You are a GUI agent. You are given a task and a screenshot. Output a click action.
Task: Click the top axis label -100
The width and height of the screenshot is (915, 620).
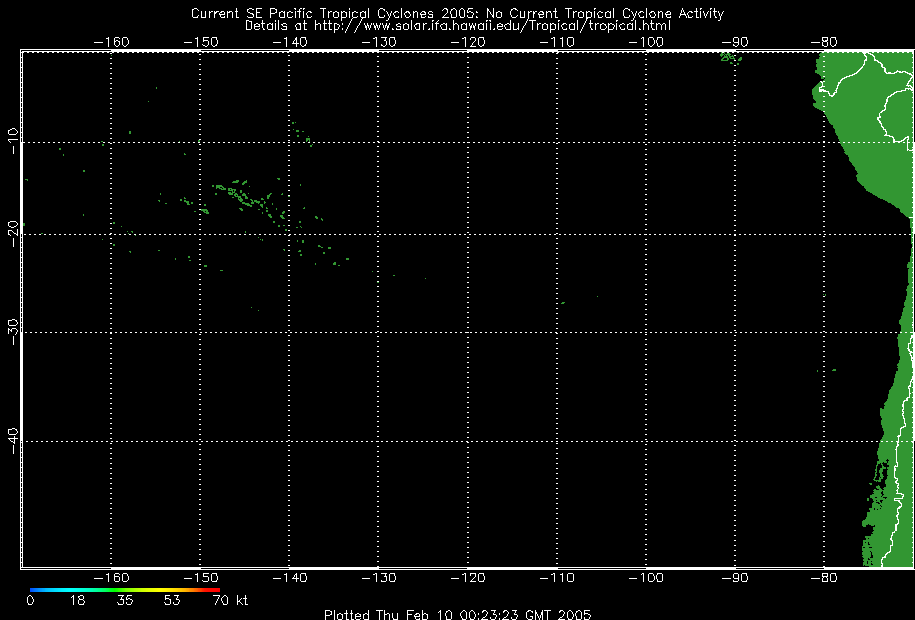645,42
